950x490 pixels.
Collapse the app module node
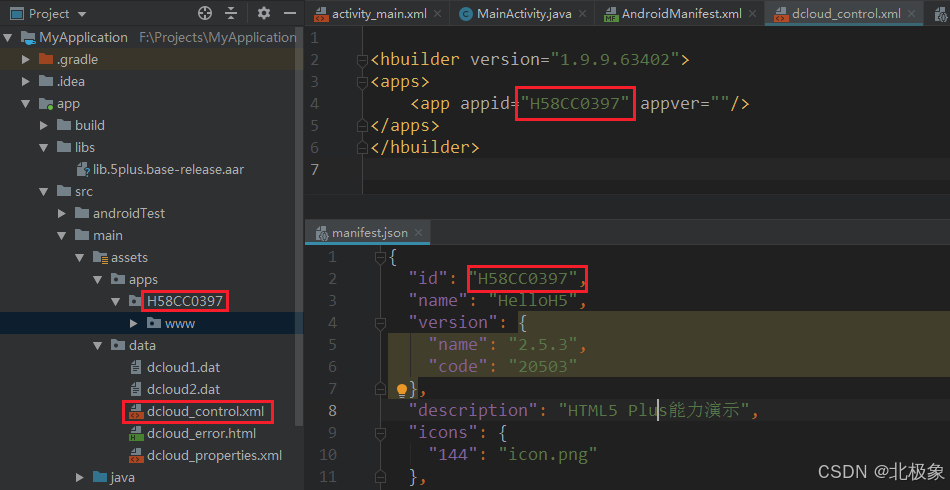click(x=25, y=104)
